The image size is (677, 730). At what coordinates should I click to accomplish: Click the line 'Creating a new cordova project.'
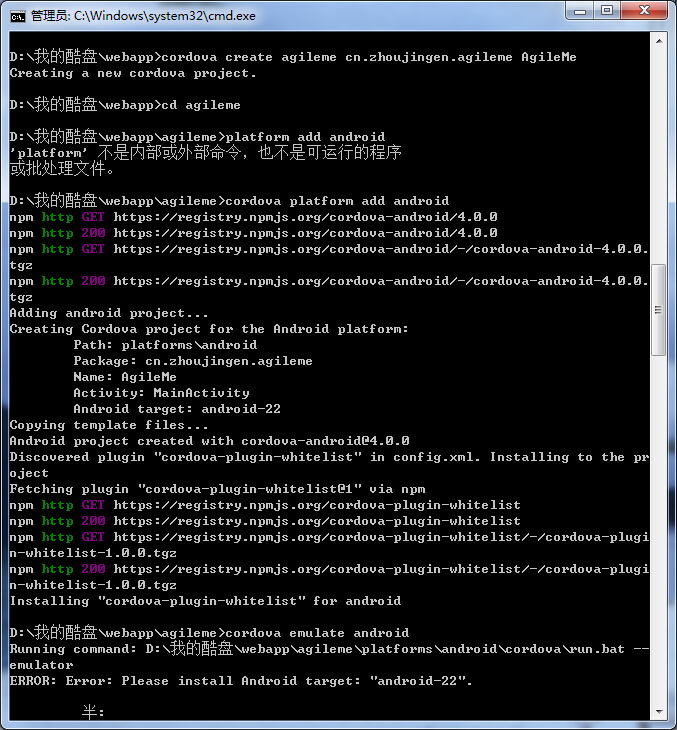(133, 74)
